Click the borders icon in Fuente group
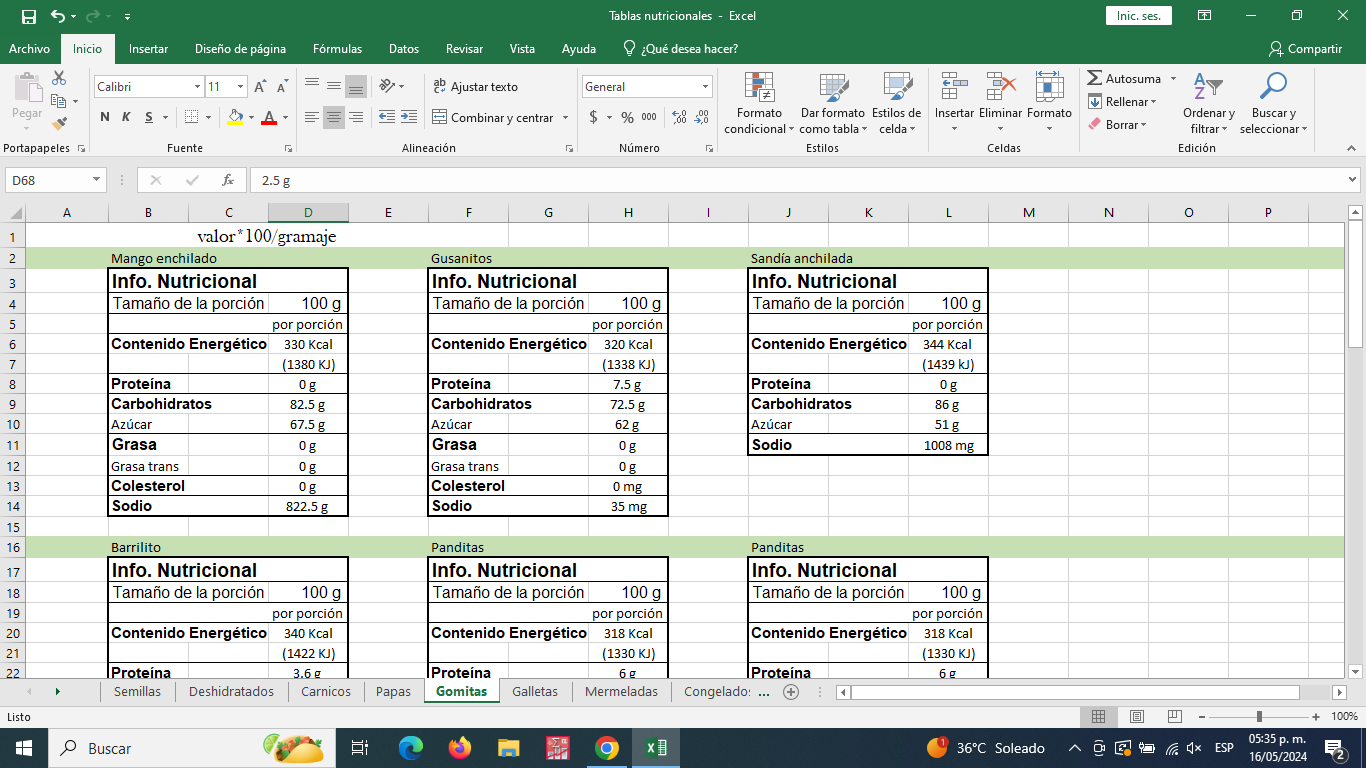The height and width of the screenshot is (768, 1366). point(192,117)
